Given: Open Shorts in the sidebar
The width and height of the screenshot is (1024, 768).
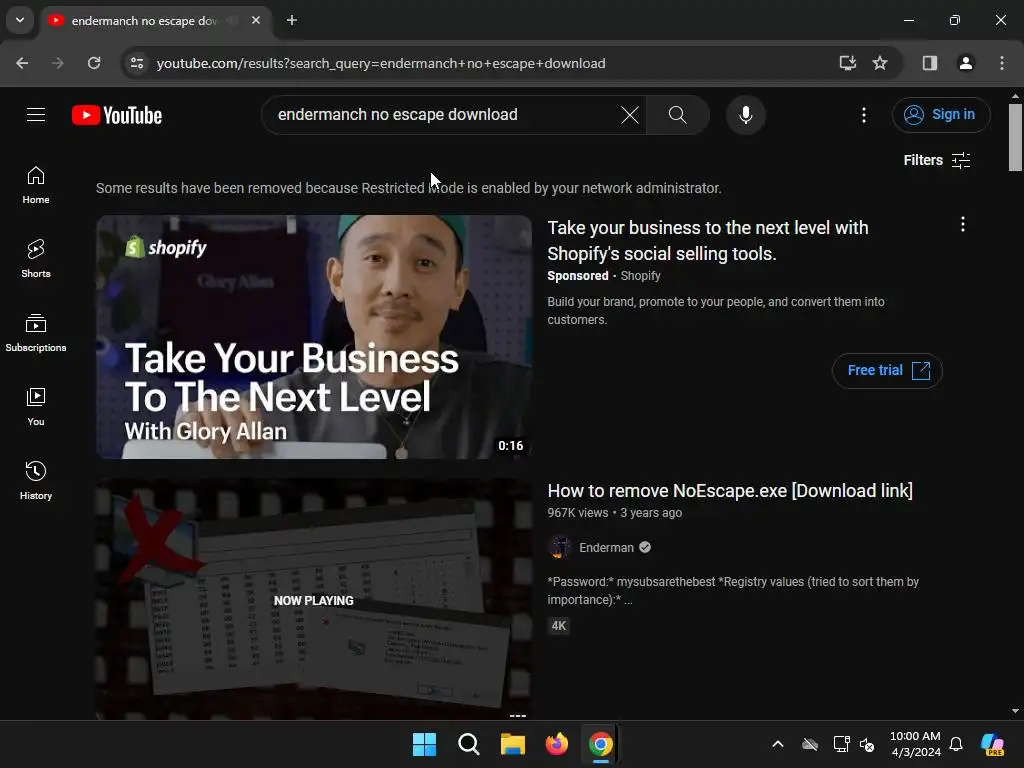Looking at the screenshot, I should click(36, 259).
